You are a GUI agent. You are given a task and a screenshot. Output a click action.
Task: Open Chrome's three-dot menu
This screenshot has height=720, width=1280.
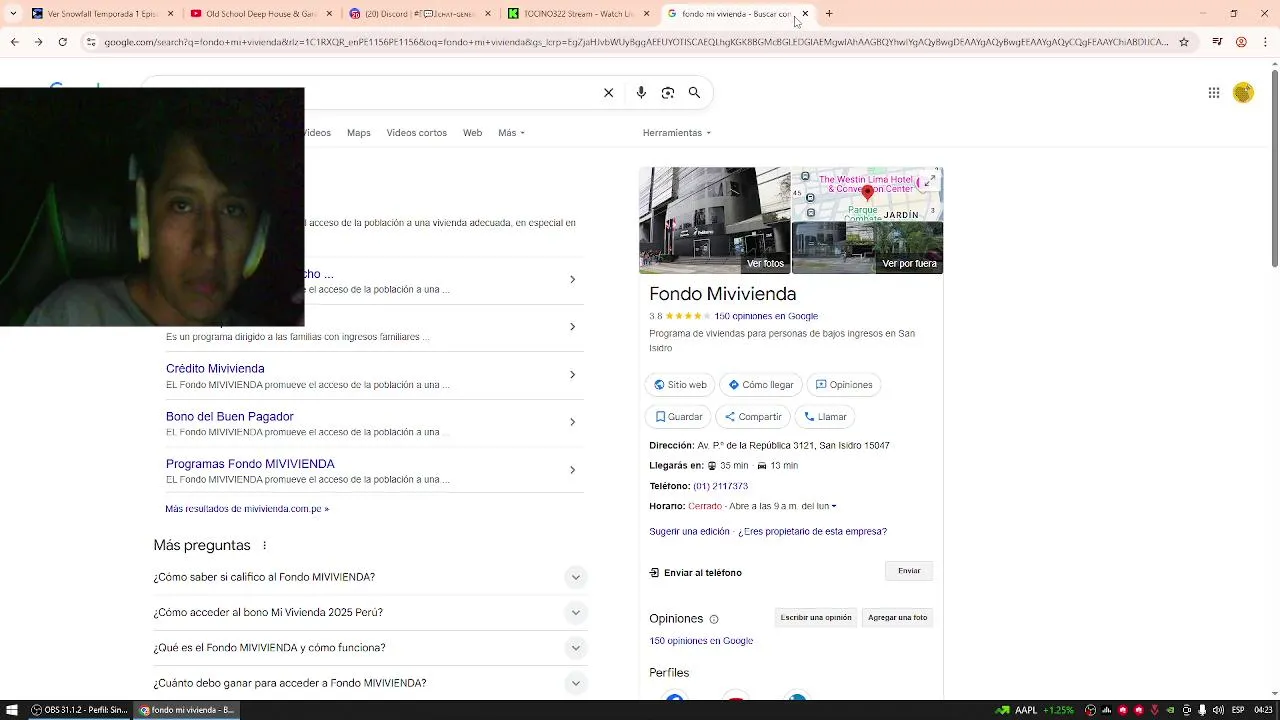(x=1265, y=42)
